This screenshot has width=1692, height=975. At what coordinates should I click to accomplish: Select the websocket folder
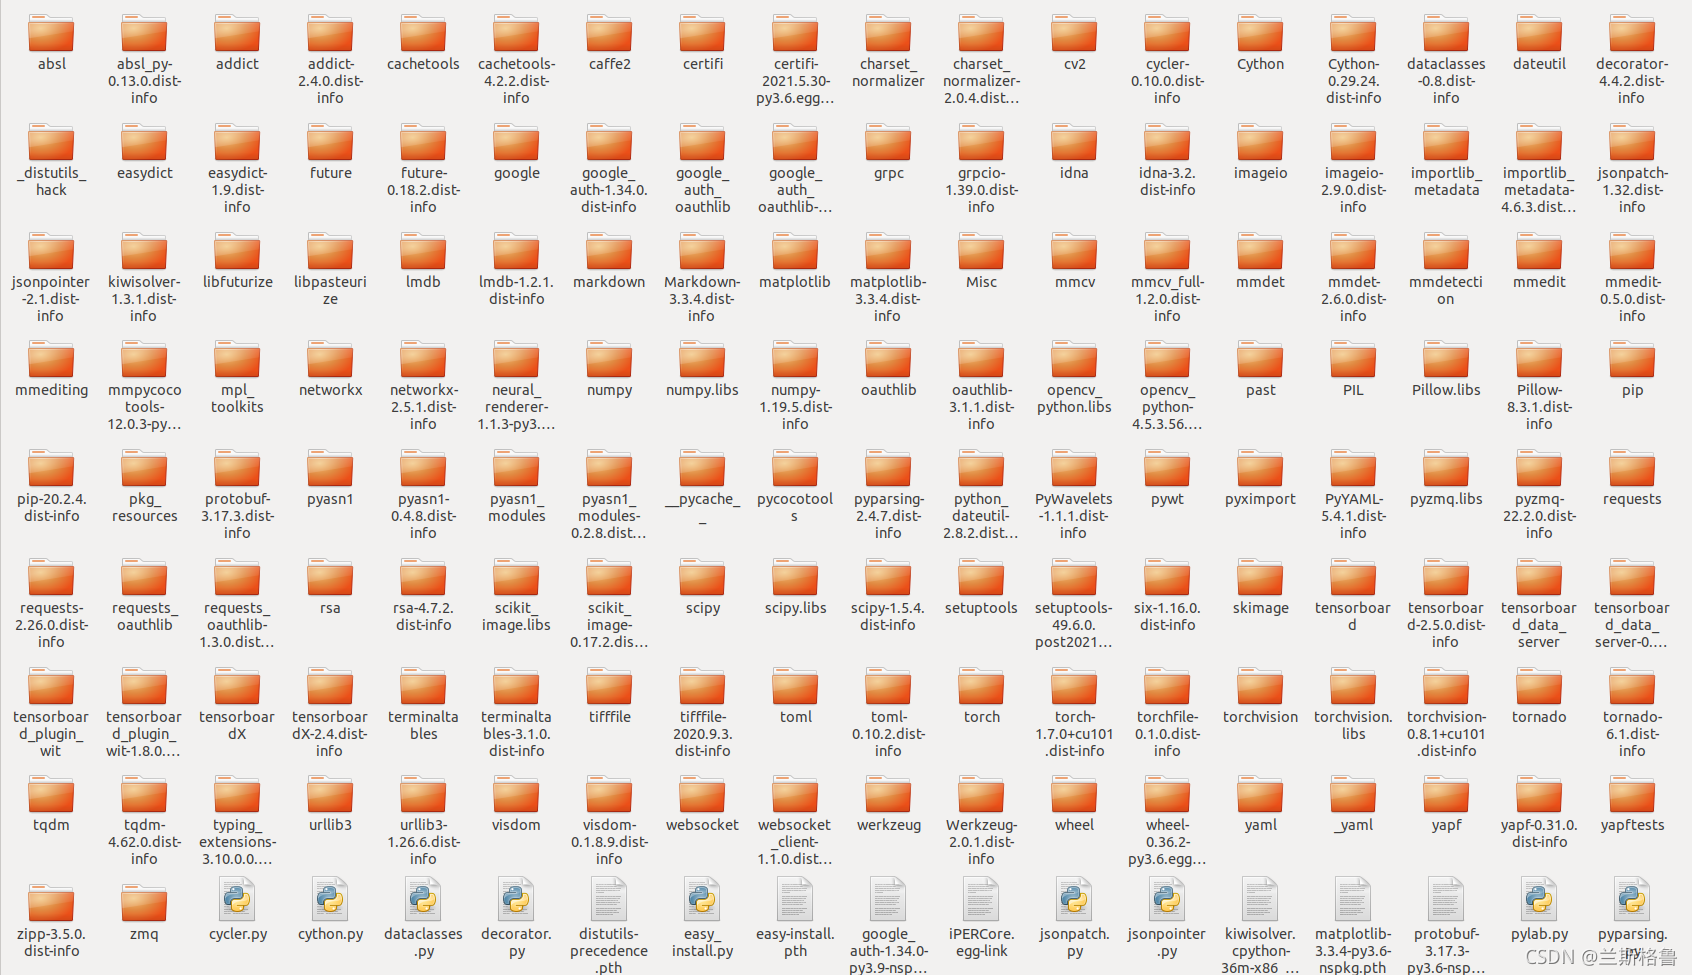(x=702, y=795)
